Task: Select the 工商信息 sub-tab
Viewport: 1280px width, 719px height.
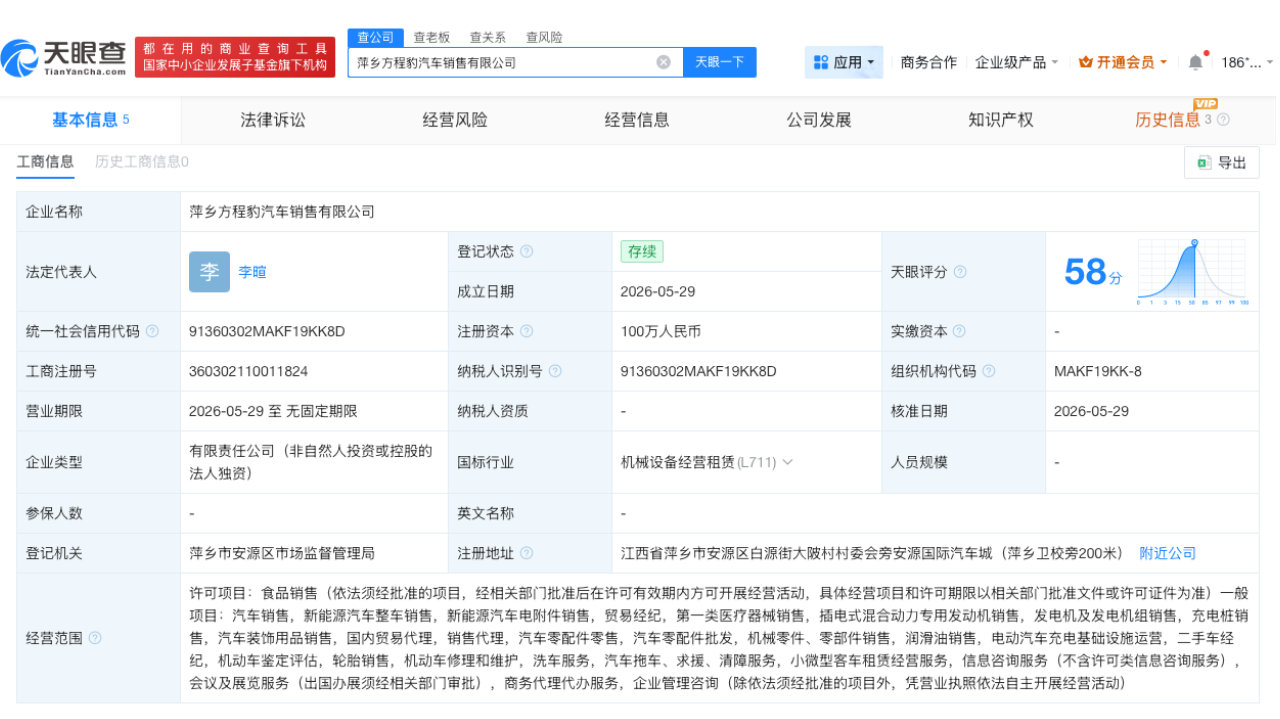Action: 45,161
